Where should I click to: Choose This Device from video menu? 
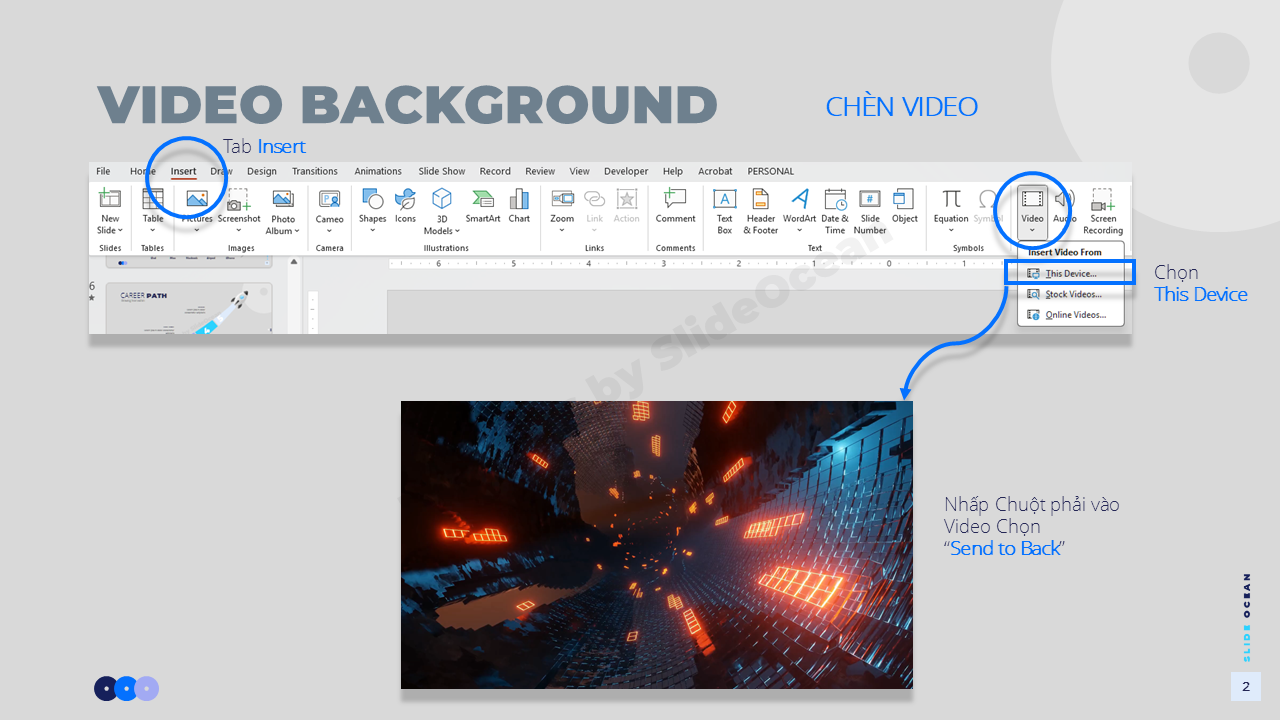coord(1071,273)
